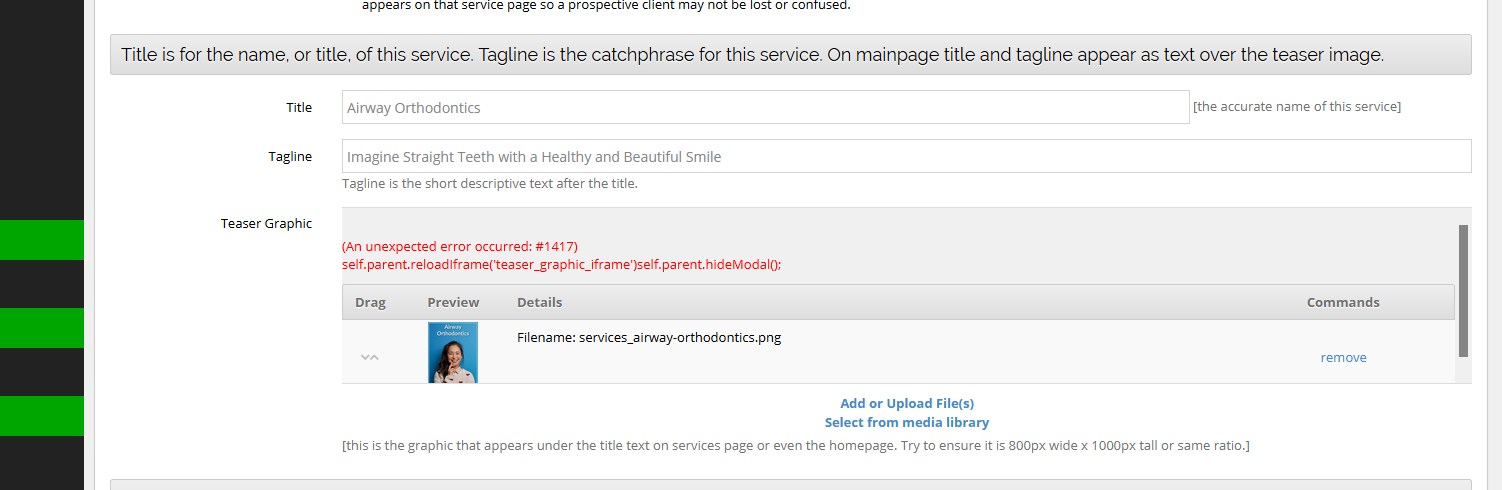Select the middle green sidebar block
Viewport: 1502px width, 490px height.
click(42, 328)
